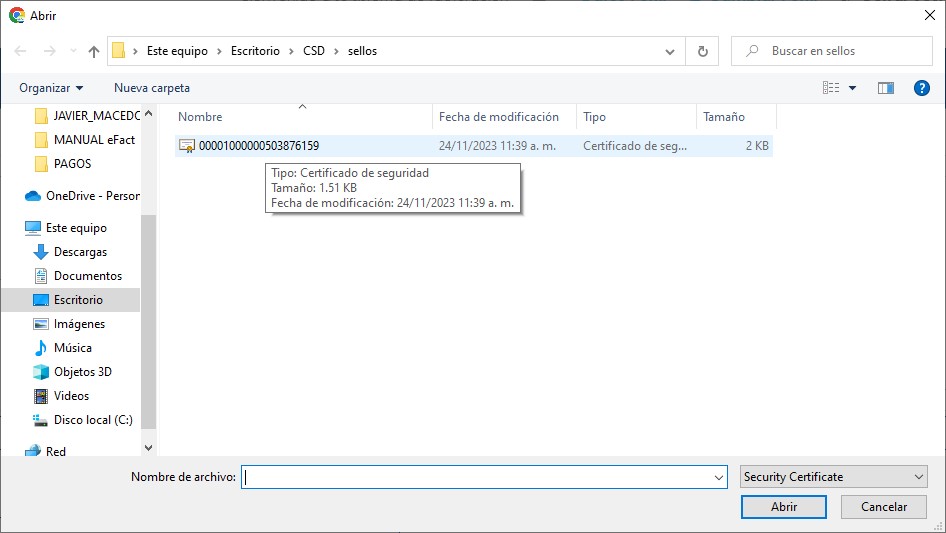Select the Descargas folder in sidebar

click(x=80, y=252)
